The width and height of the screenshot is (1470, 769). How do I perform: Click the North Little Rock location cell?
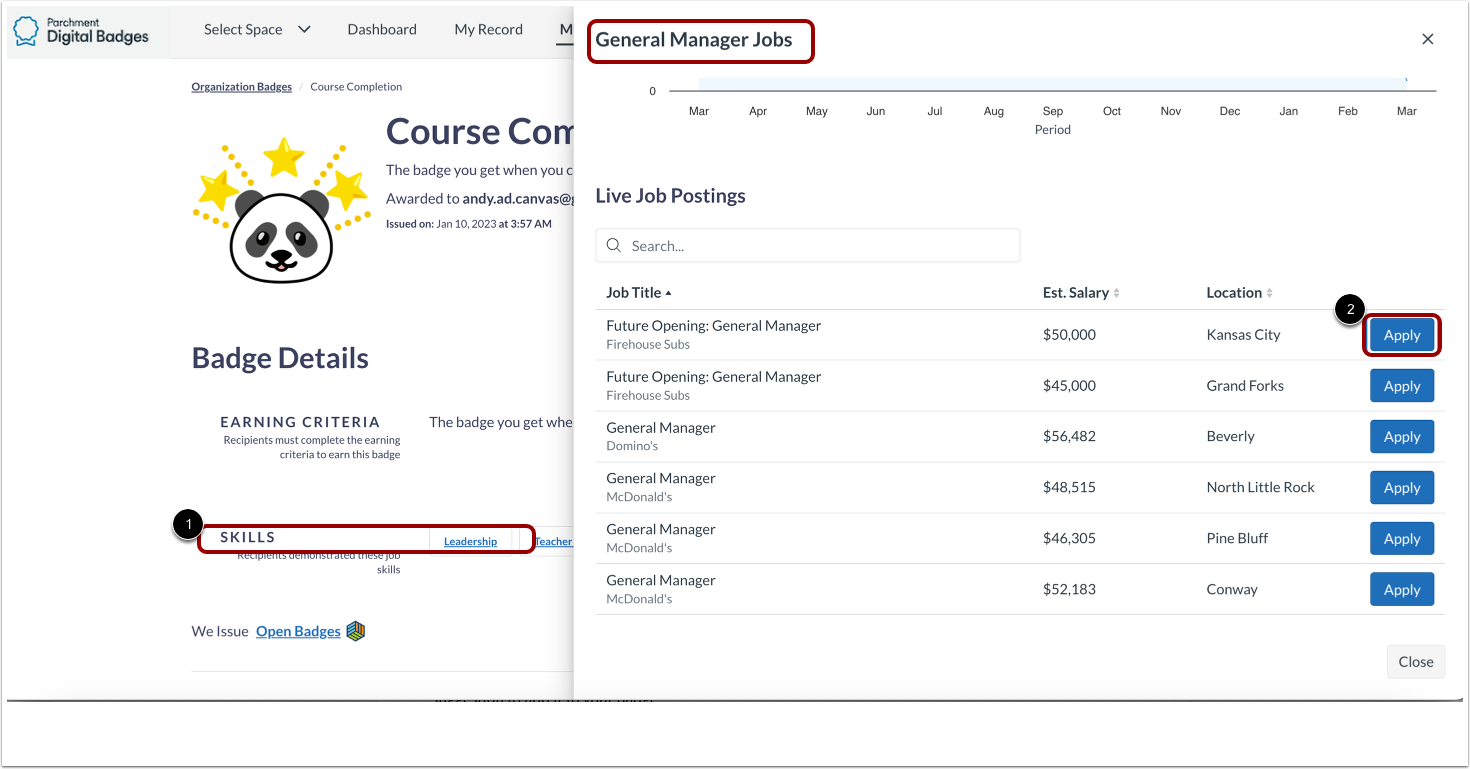click(1260, 488)
